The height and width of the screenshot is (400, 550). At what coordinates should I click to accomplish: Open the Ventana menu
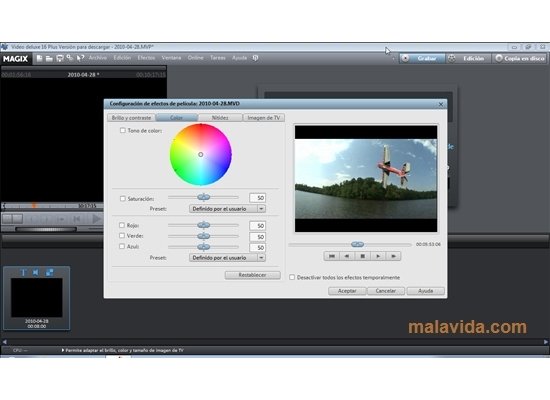(x=171, y=58)
